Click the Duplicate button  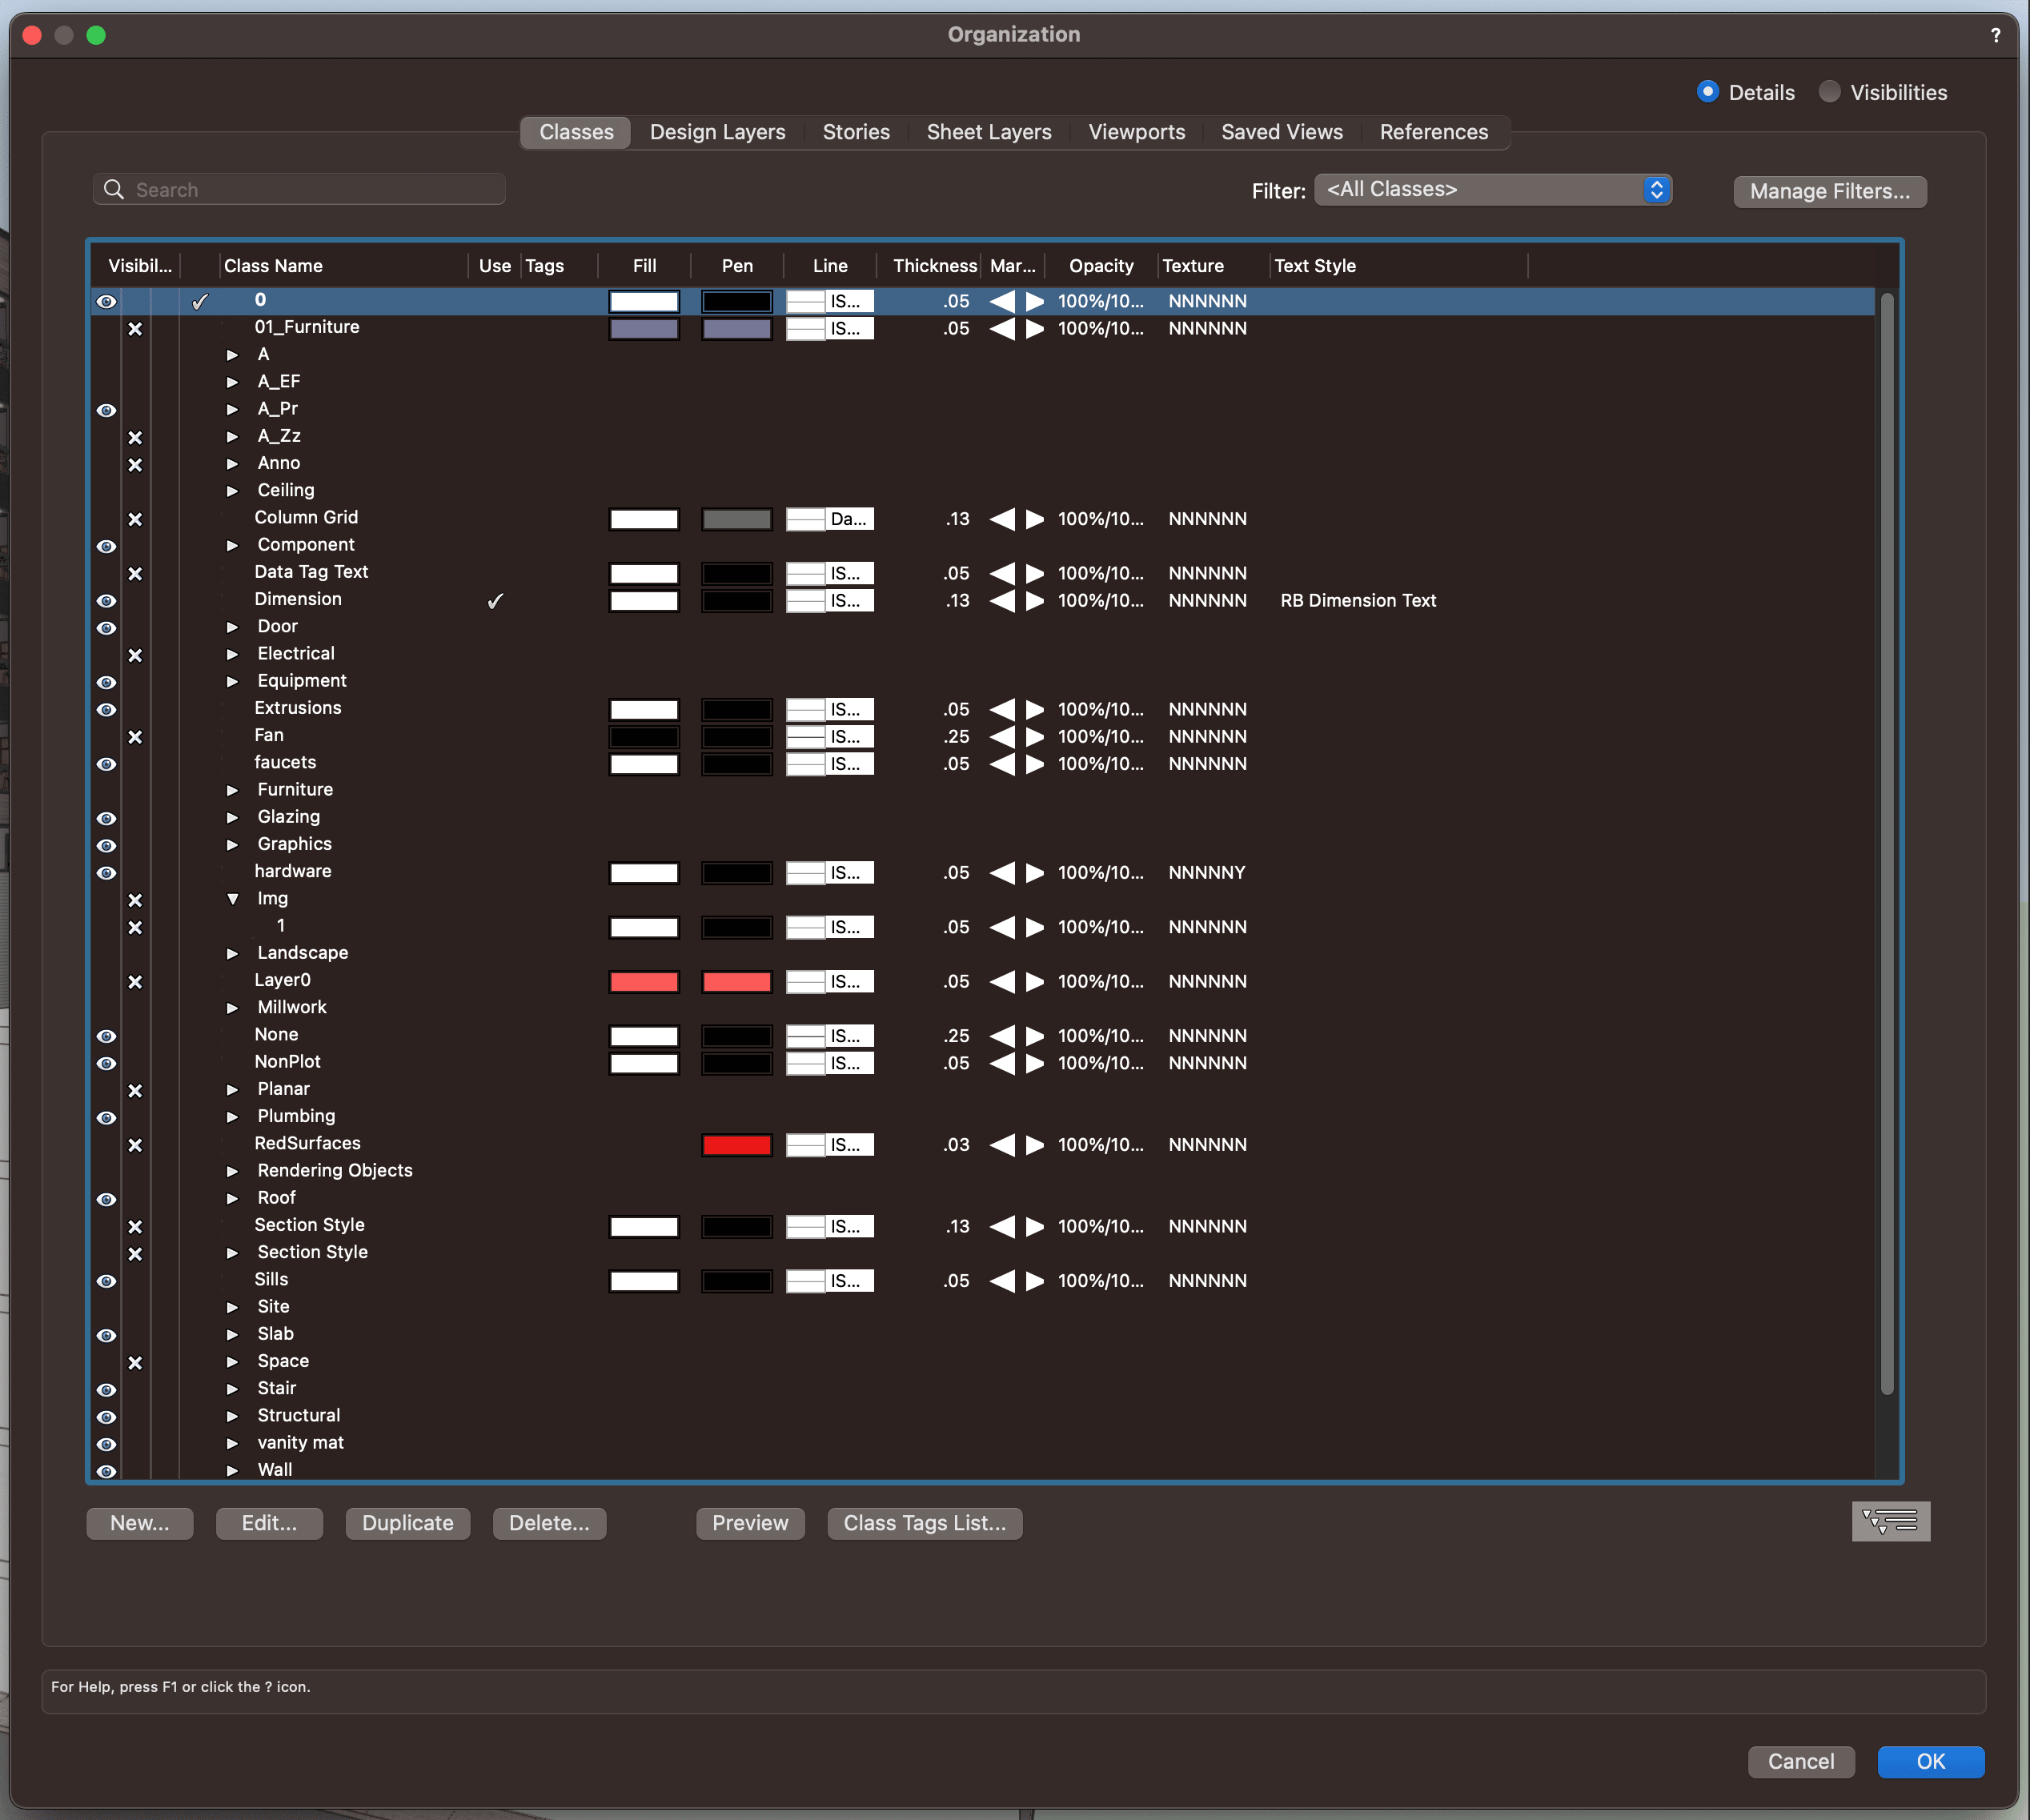[x=407, y=1523]
